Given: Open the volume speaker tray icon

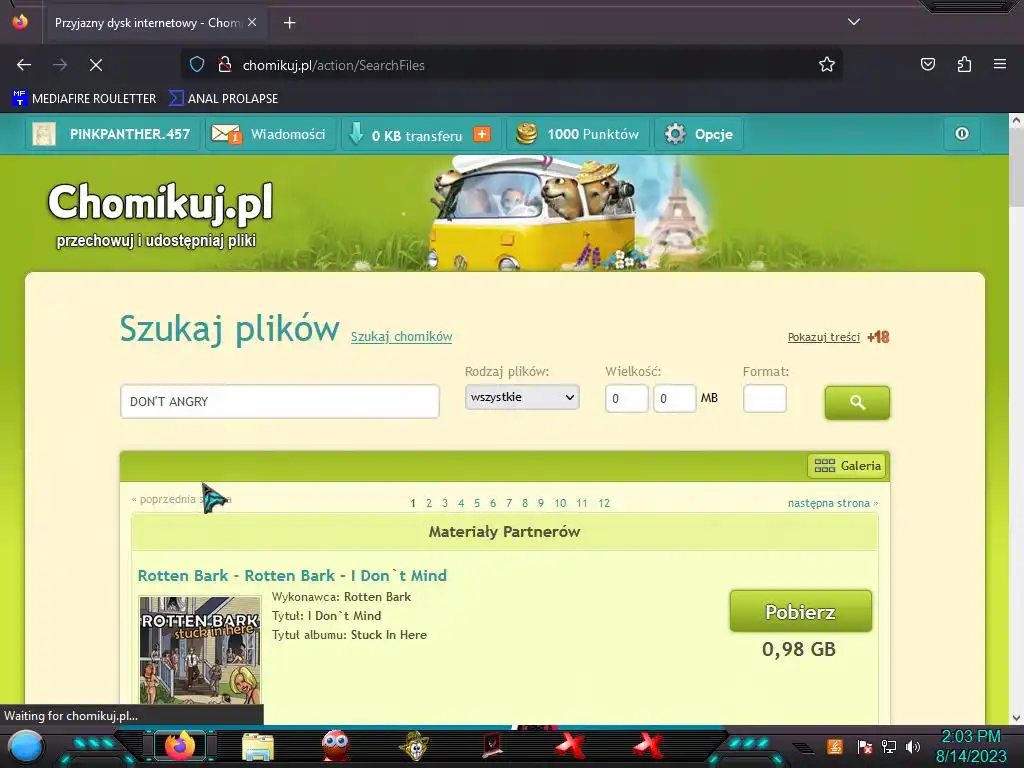Looking at the screenshot, I should click(913, 746).
